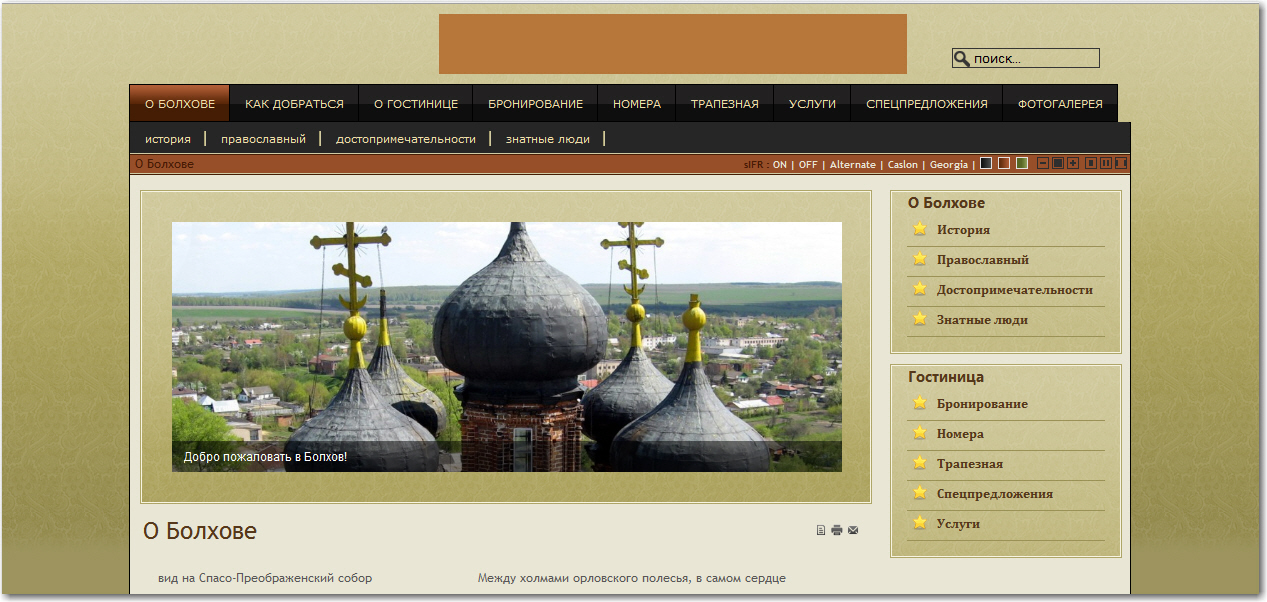Screen dimensions: 1267x602
Task: Open the PDF document icon
Action: coord(821,531)
